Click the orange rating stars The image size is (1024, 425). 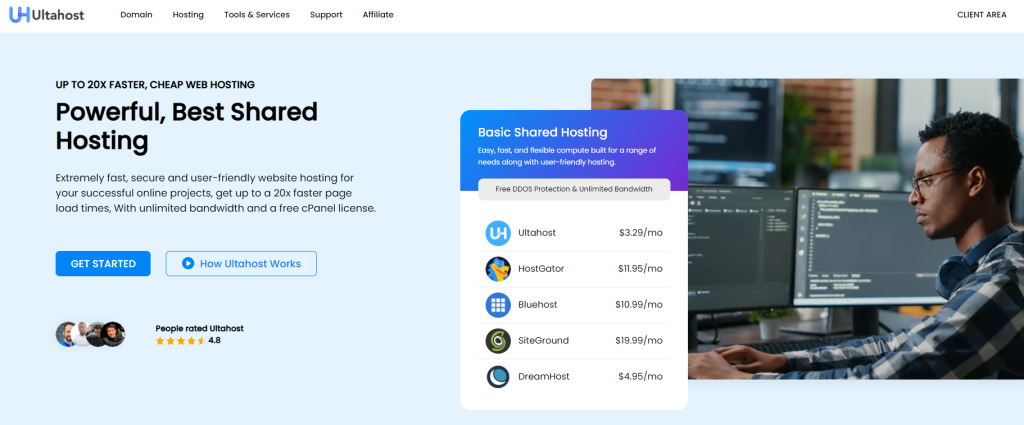tap(180, 341)
